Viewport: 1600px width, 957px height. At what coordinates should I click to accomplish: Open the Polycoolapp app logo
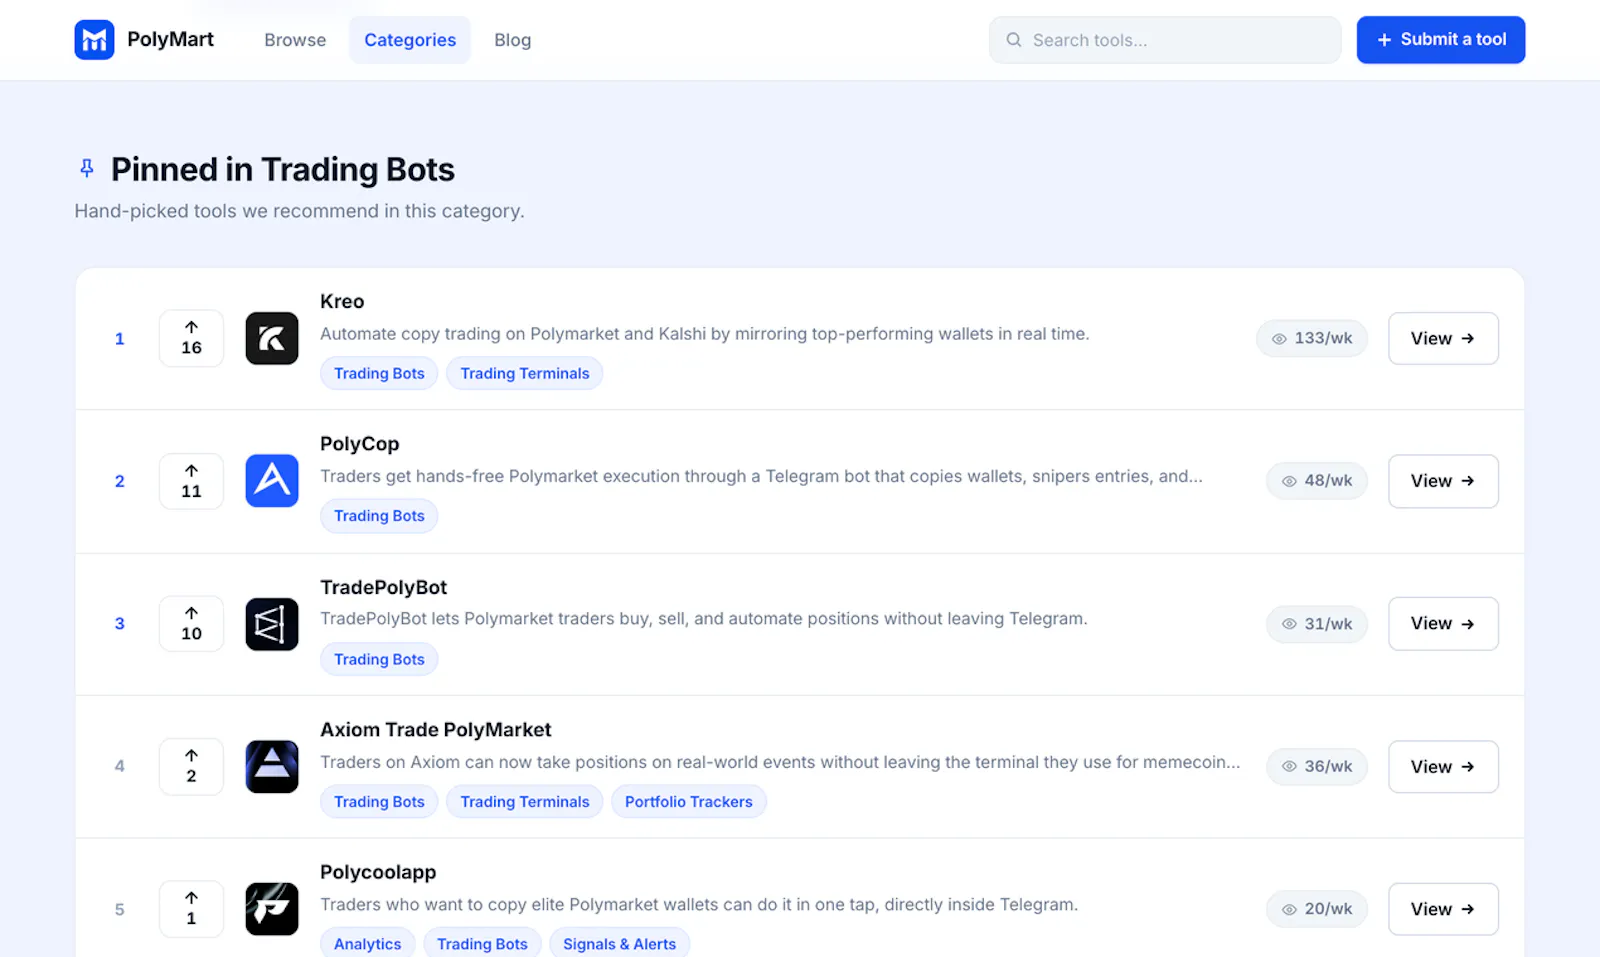pos(272,909)
